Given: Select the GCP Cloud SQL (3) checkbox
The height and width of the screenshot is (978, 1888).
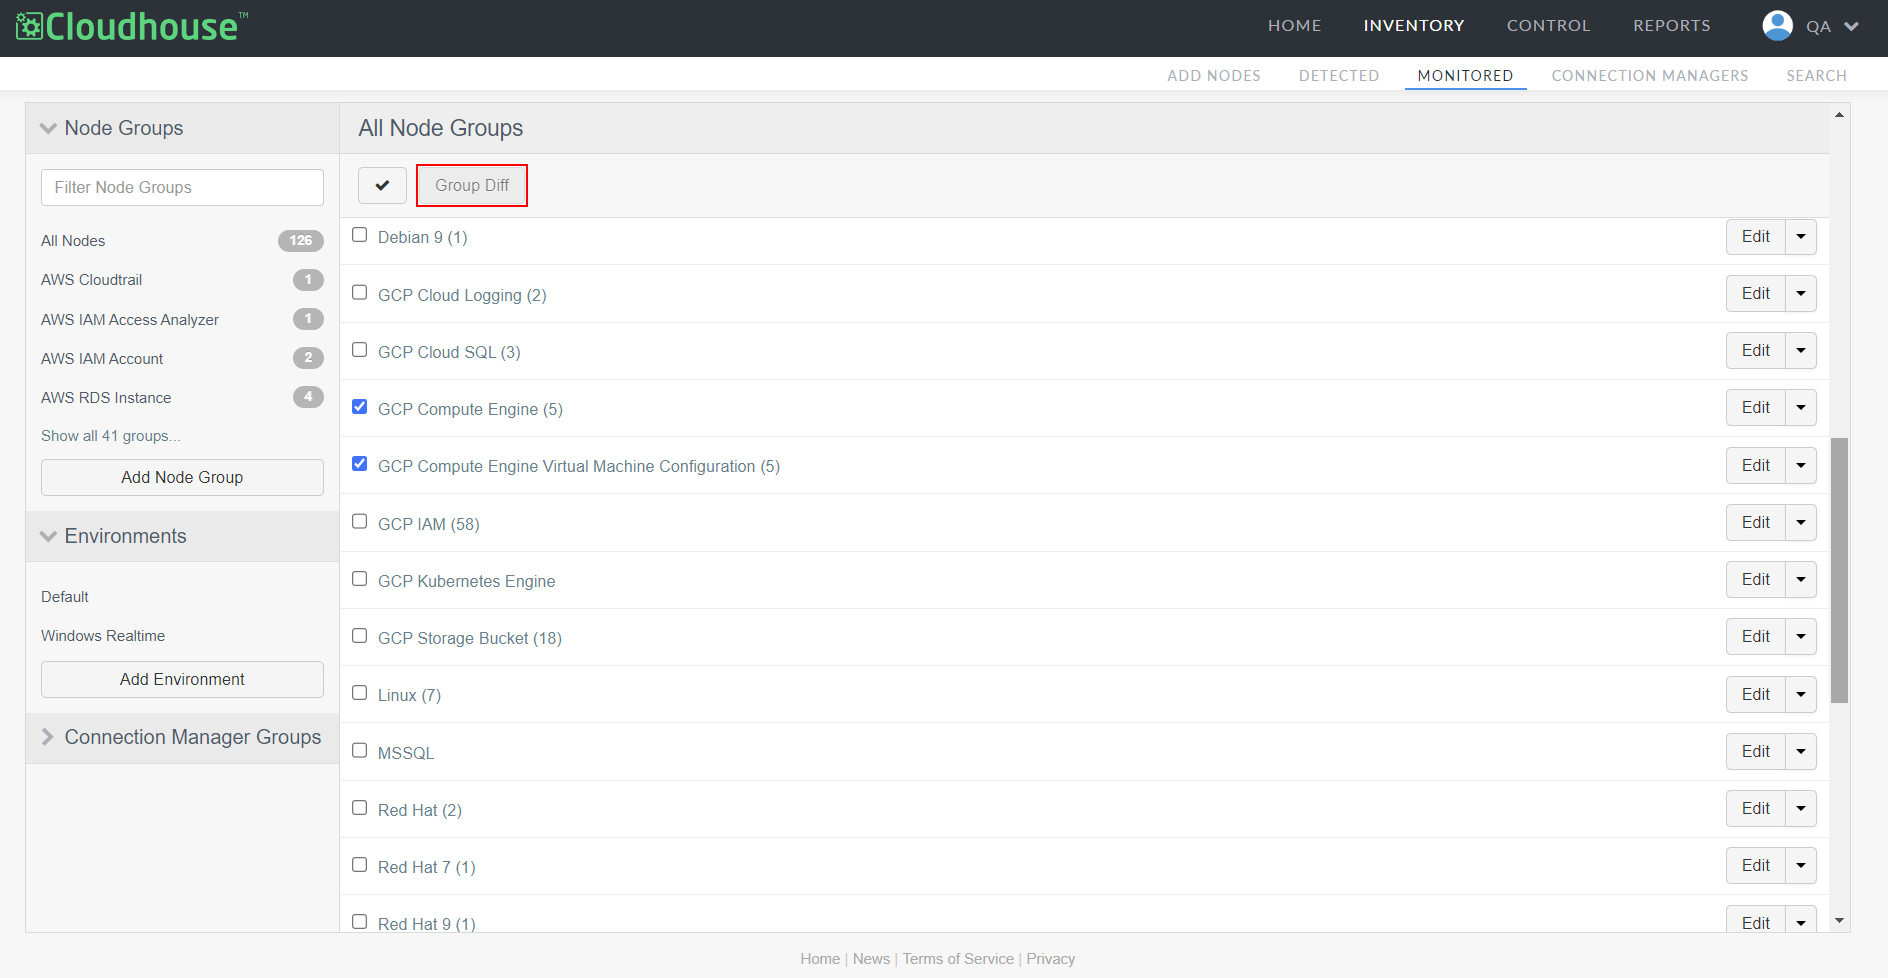Looking at the screenshot, I should tap(360, 350).
